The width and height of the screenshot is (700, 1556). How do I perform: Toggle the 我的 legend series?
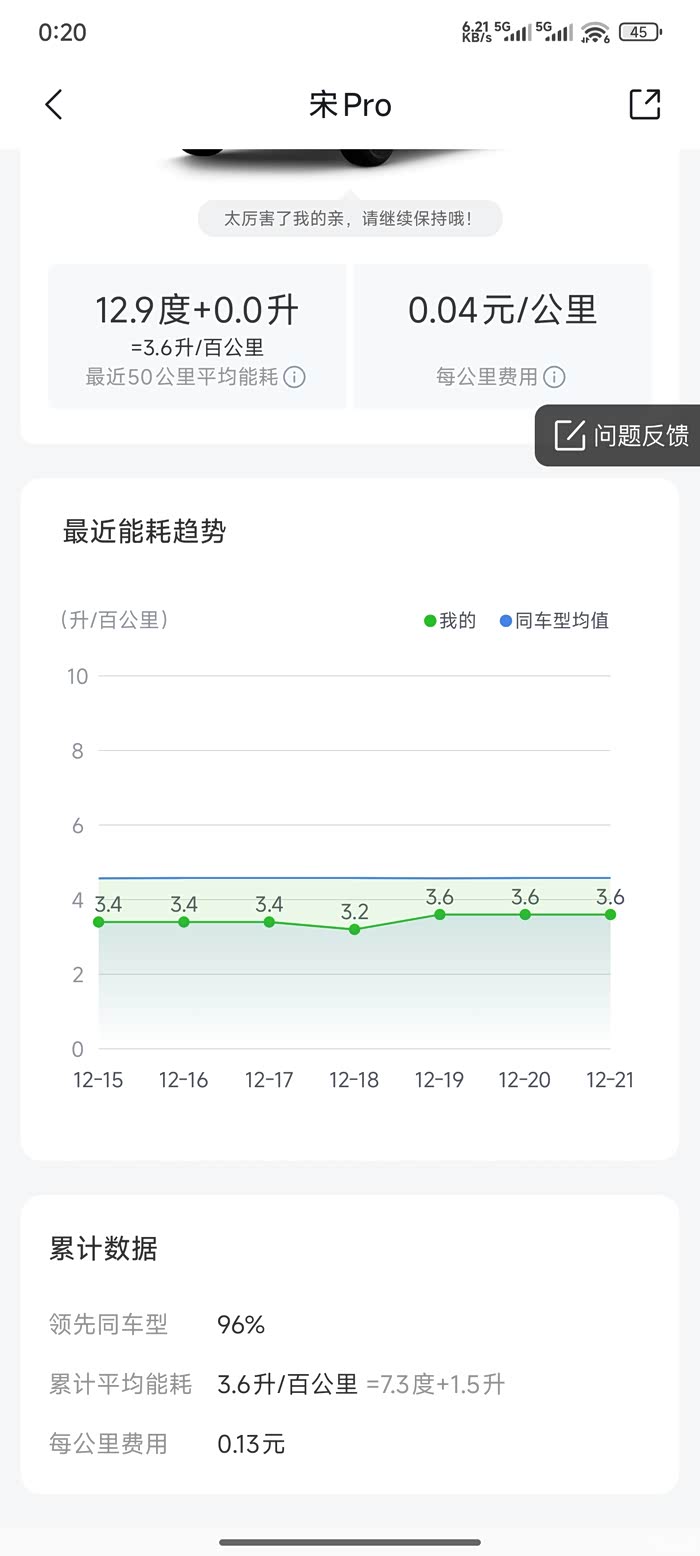[450, 620]
